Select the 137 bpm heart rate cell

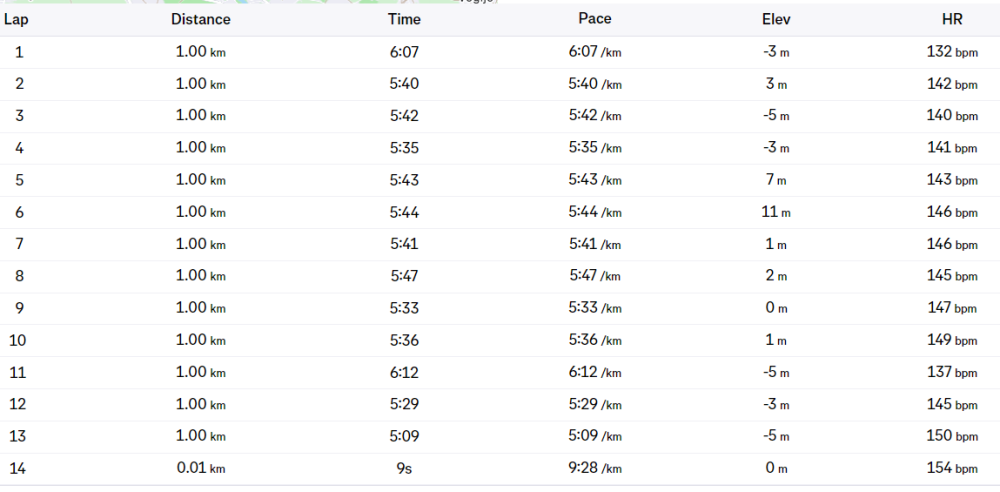952,372
